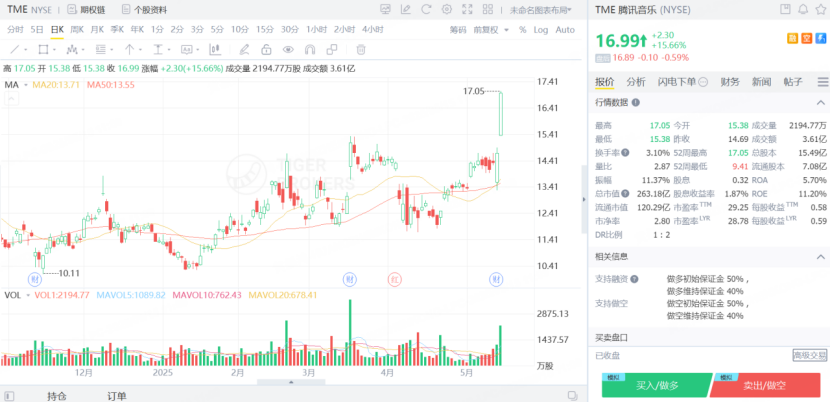Screen dimensions: 830x402
Task: Switch to the 分析 tab
Action: pyautogui.click(x=636, y=82)
